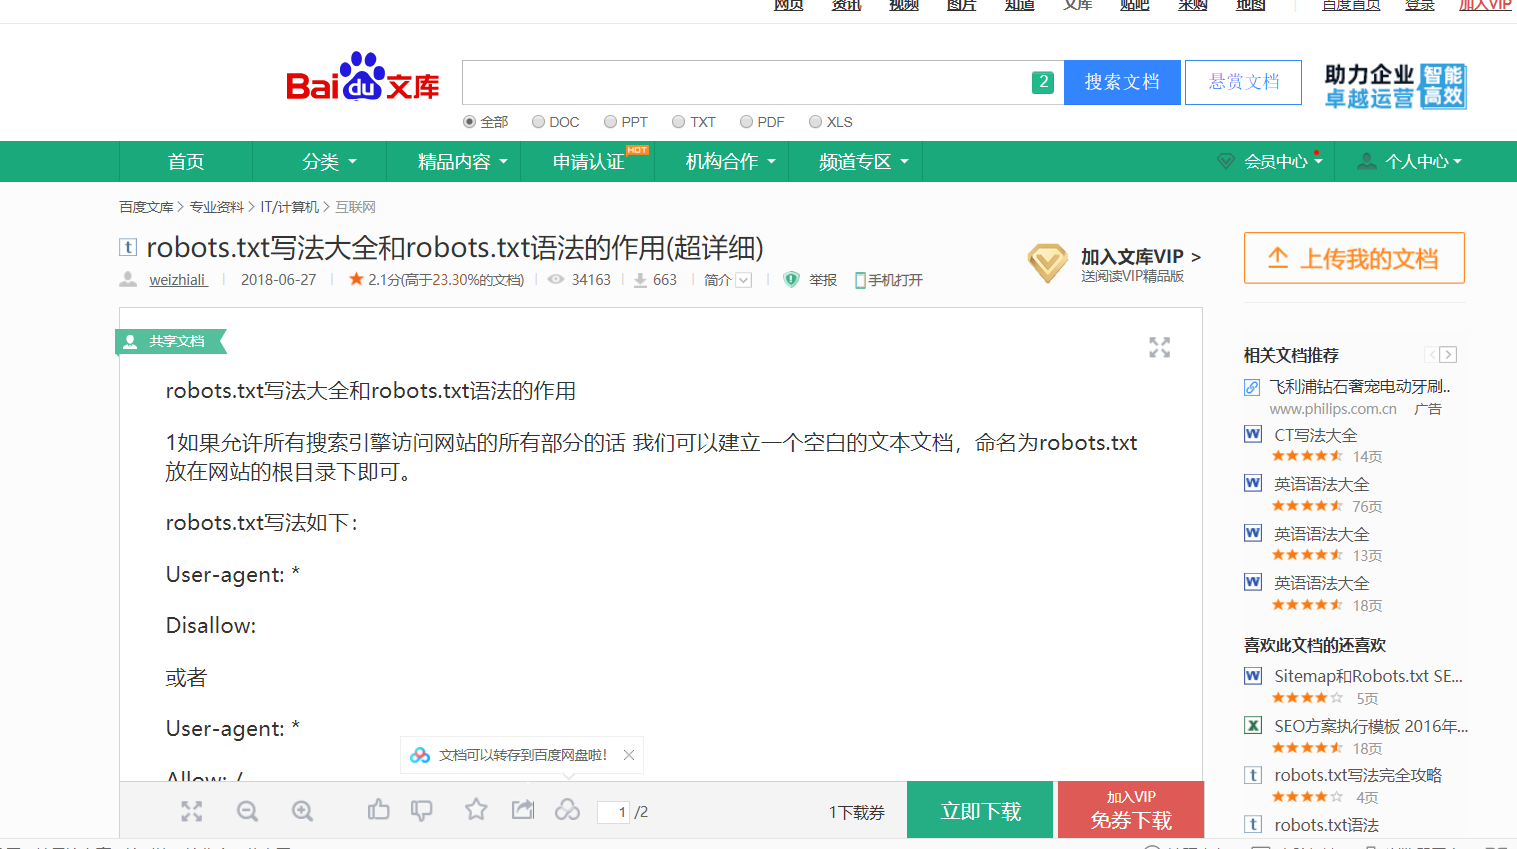Select the TXT file type filter

click(678, 122)
